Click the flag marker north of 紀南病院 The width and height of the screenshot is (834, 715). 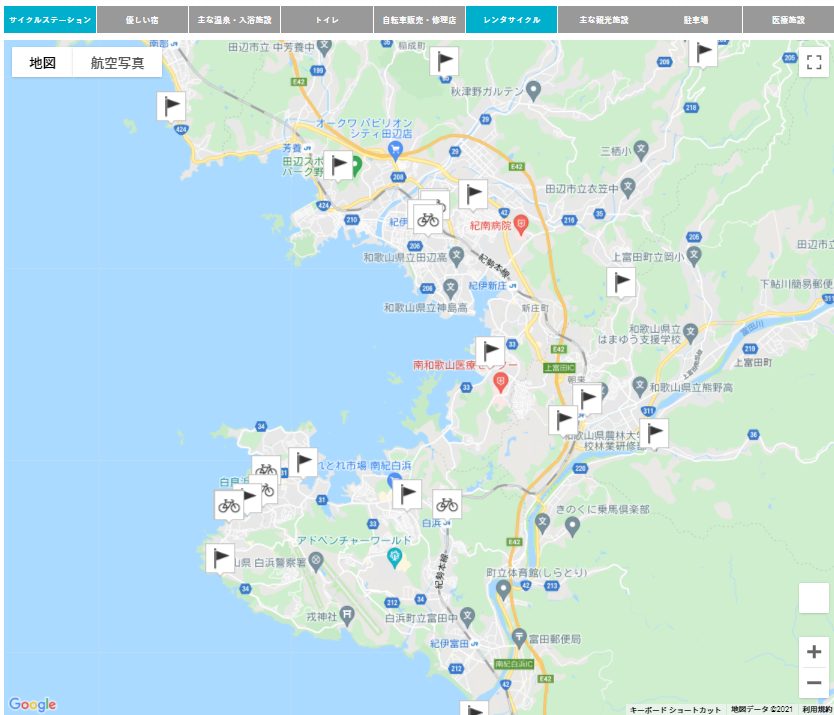[x=473, y=194]
